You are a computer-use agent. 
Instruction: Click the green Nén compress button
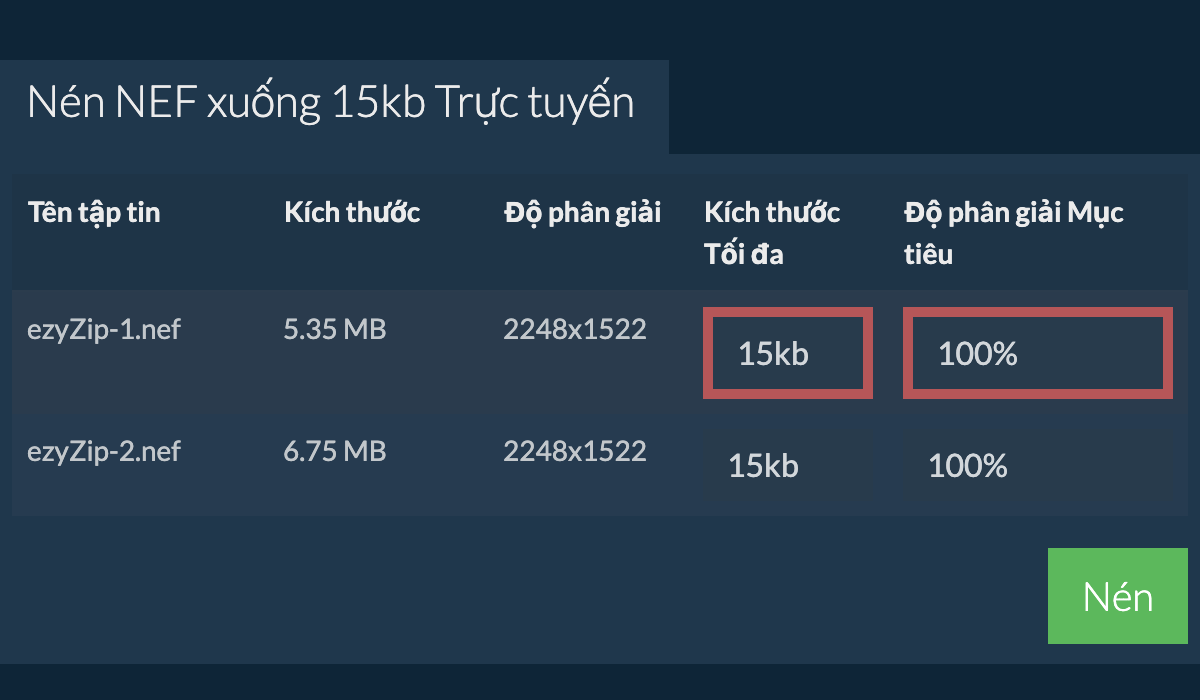pos(1117,596)
